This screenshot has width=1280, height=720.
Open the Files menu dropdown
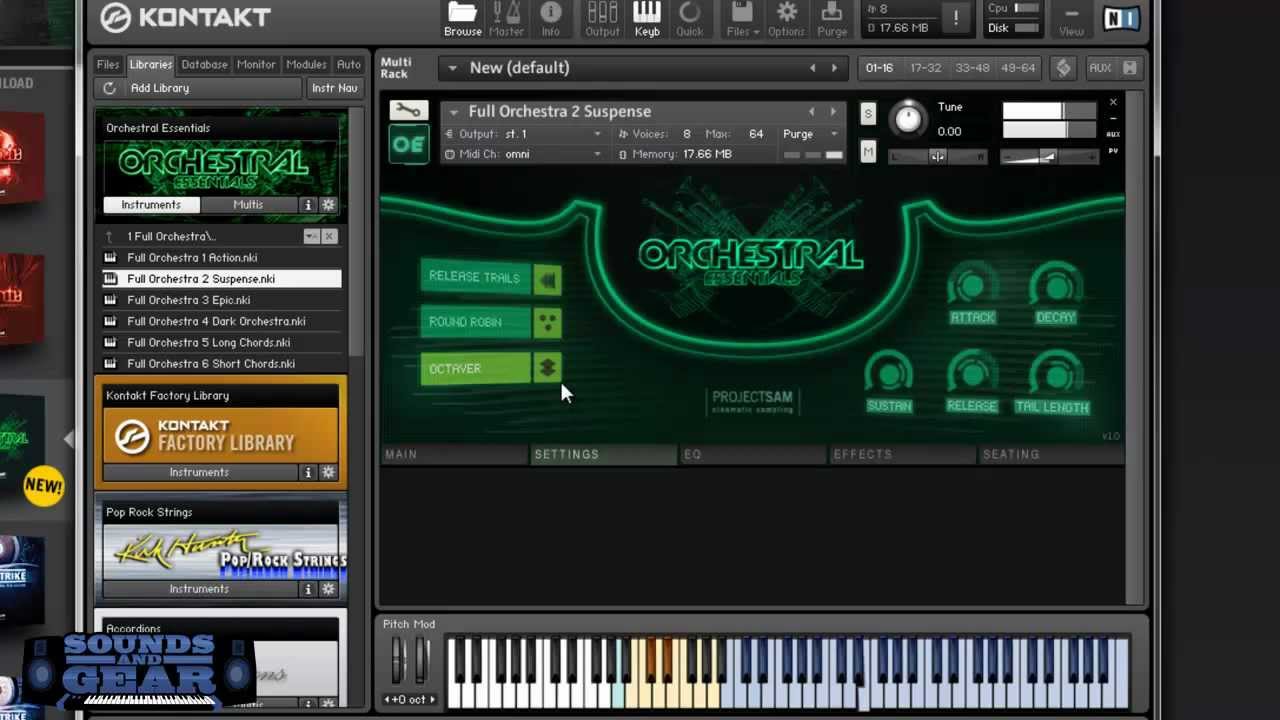coord(742,19)
